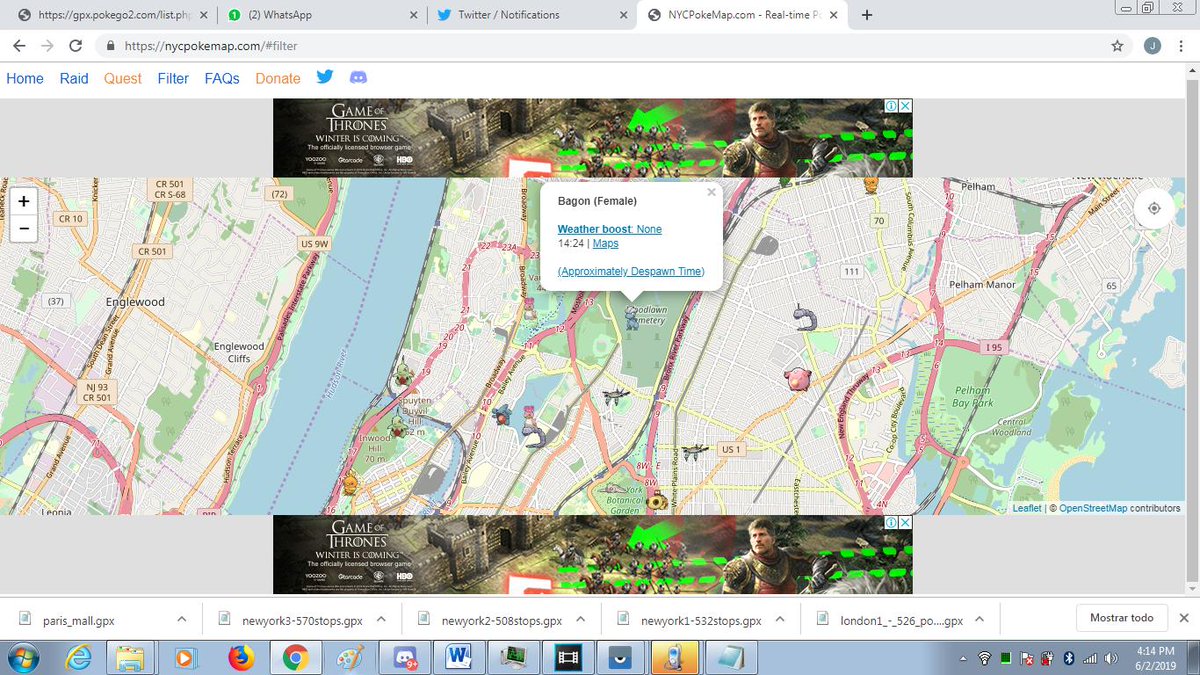Image resolution: width=1200 pixels, height=675 pixels.
Task: Open the downloaded newyork3-570stops.gpx file
Action: click(x=290, y=620)
